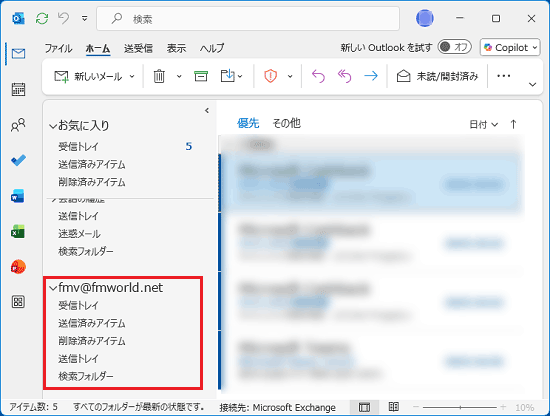The image size is (550, 416).
Task: Expand the ribbon display options chevron
Action: click(x=532, y=84)
